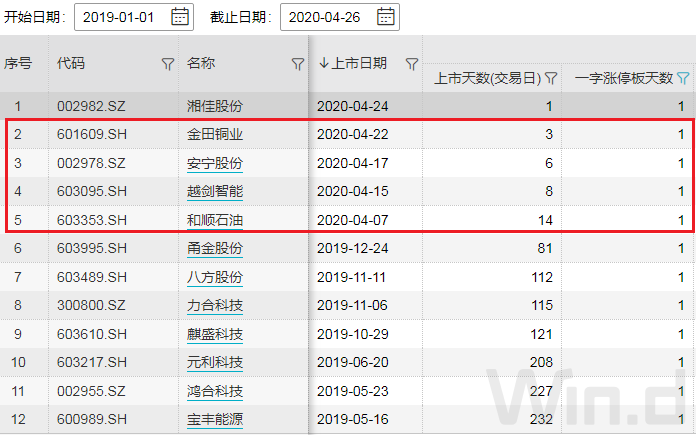Screen dimensions: 696x435
Task: Open the start date calendar picker
Action: coord(180,17)
